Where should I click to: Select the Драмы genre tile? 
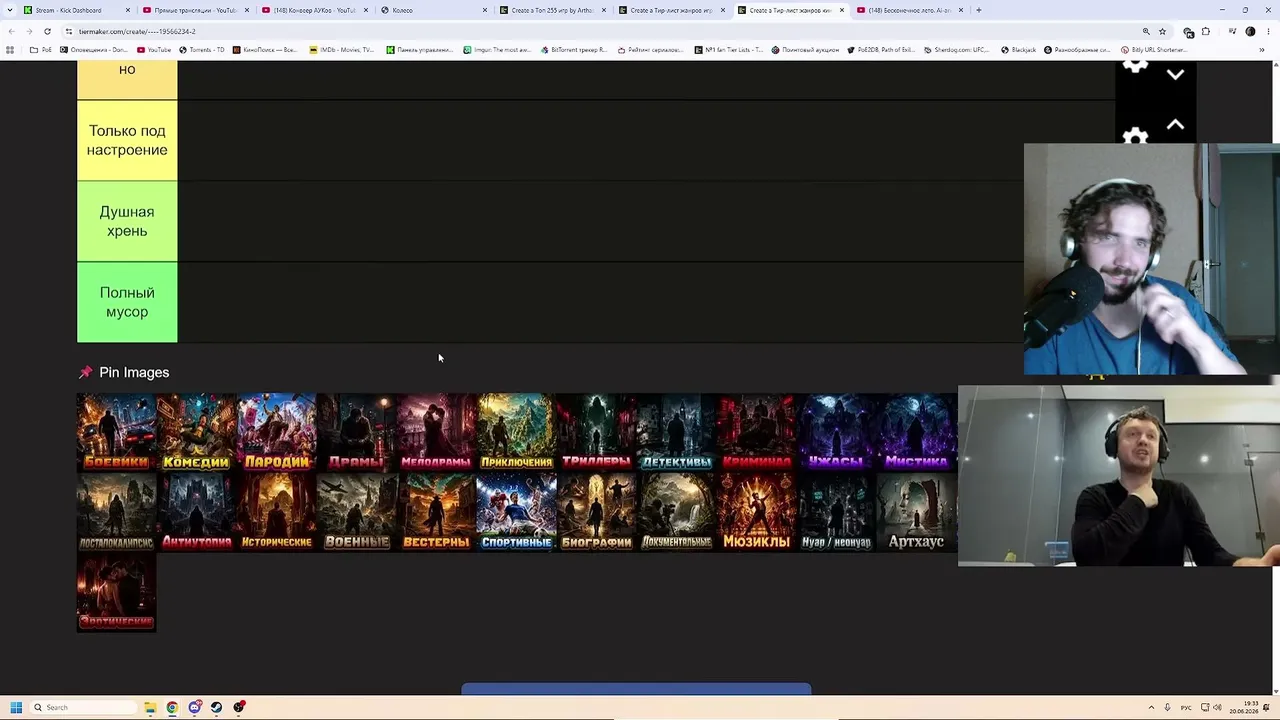coord(357,432)
